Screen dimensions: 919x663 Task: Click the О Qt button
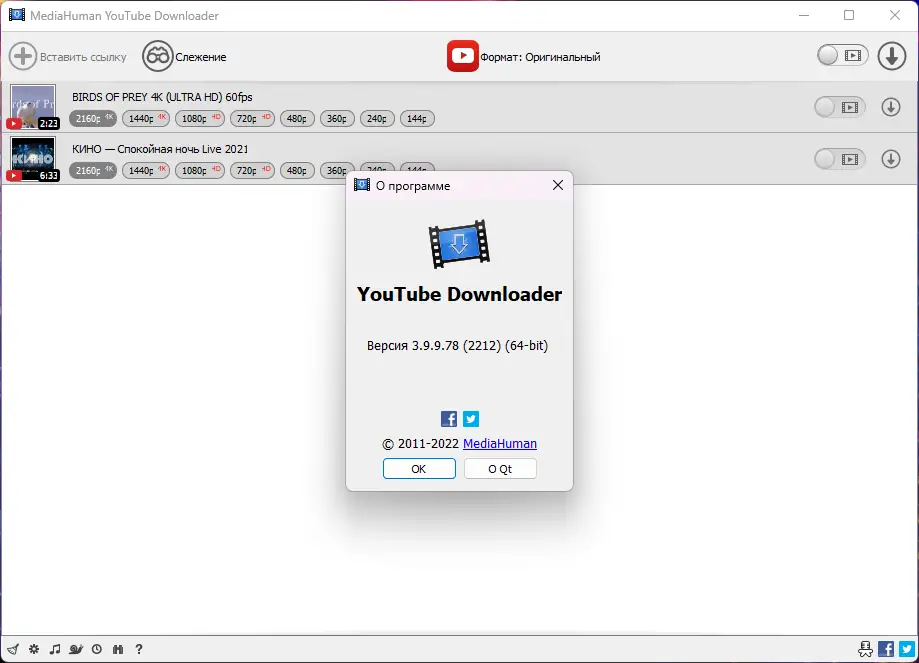pyautogui.click(x=500, y=468)
